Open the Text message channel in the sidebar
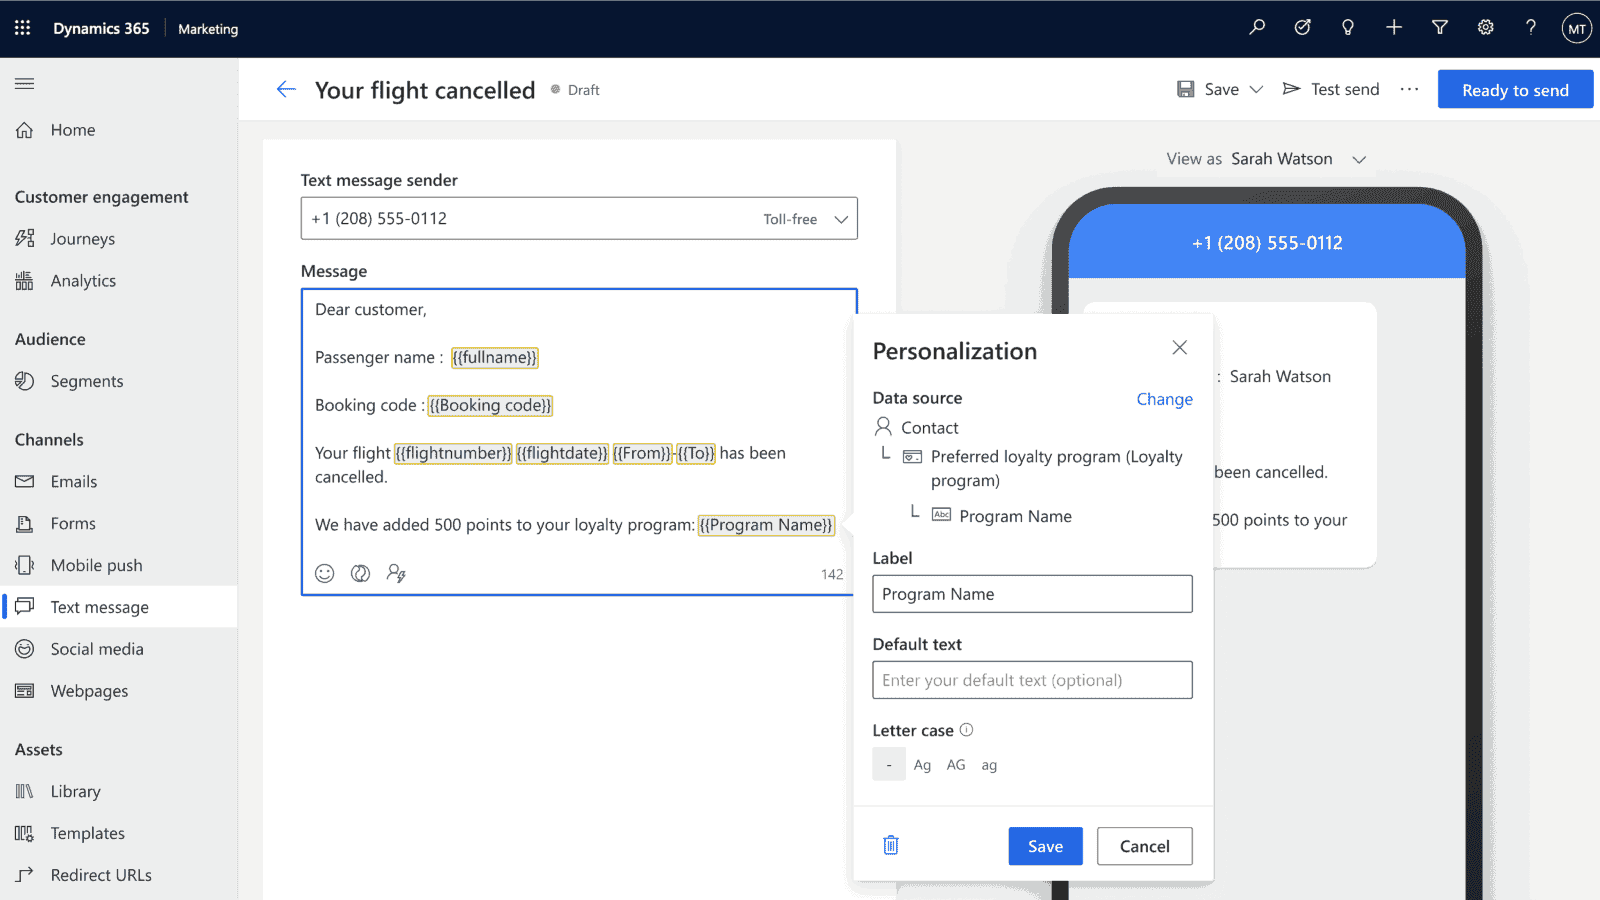 click(x=99, y=606)
